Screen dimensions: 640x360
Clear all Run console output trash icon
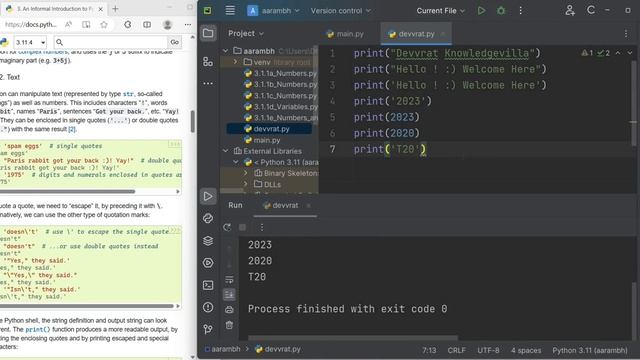tap(229, 325)
